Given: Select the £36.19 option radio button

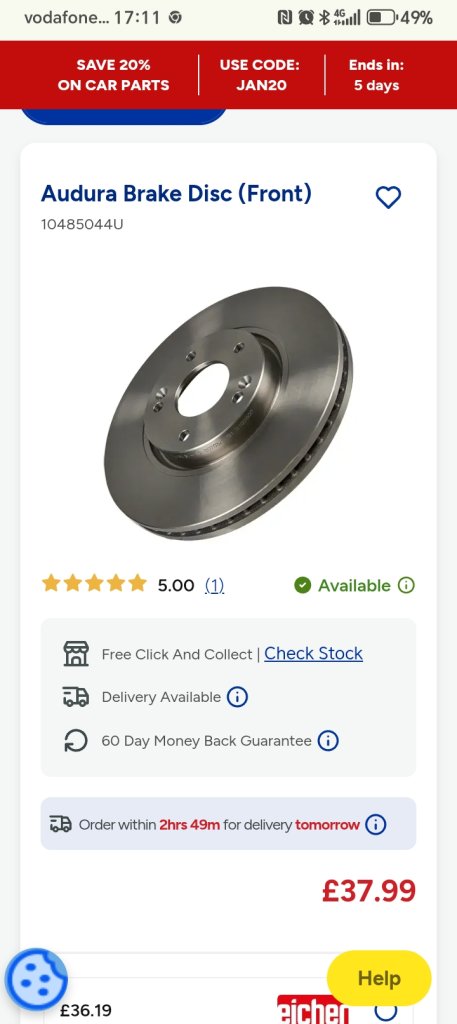Looking at the screenshot, I should (x=386, y=1010).
